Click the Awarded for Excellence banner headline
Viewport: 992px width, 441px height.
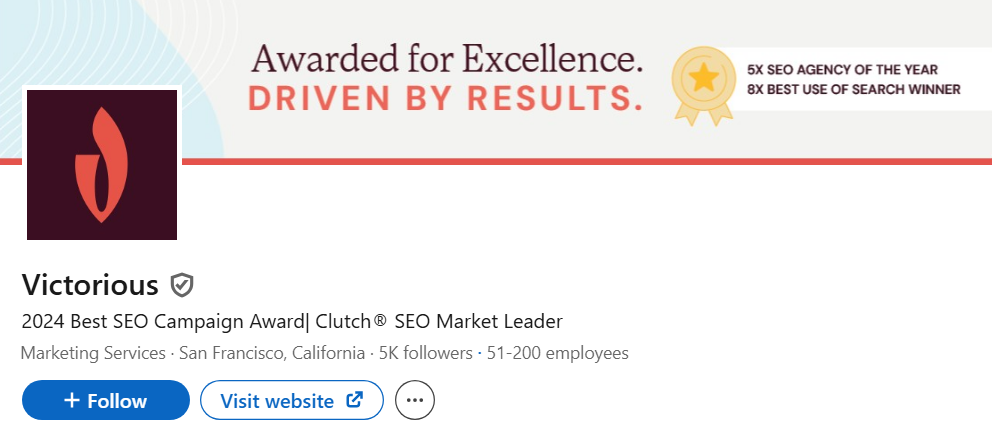click(x=446, y=58)
